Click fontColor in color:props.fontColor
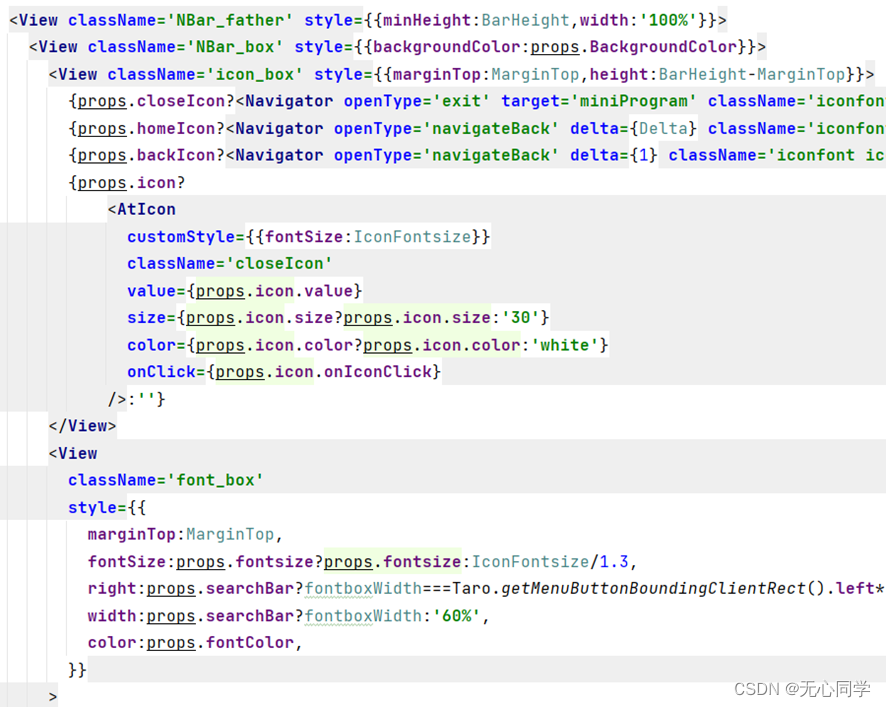This screenshot has height=707, width=886. pyautogui.click(x=249, y=643)
